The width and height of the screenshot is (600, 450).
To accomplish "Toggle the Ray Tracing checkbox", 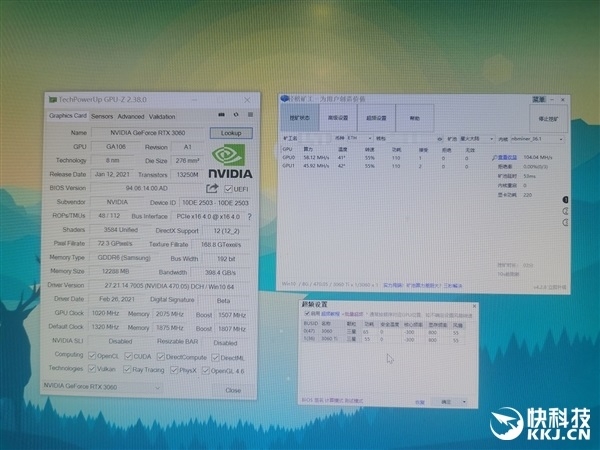I will coord(127,369).
